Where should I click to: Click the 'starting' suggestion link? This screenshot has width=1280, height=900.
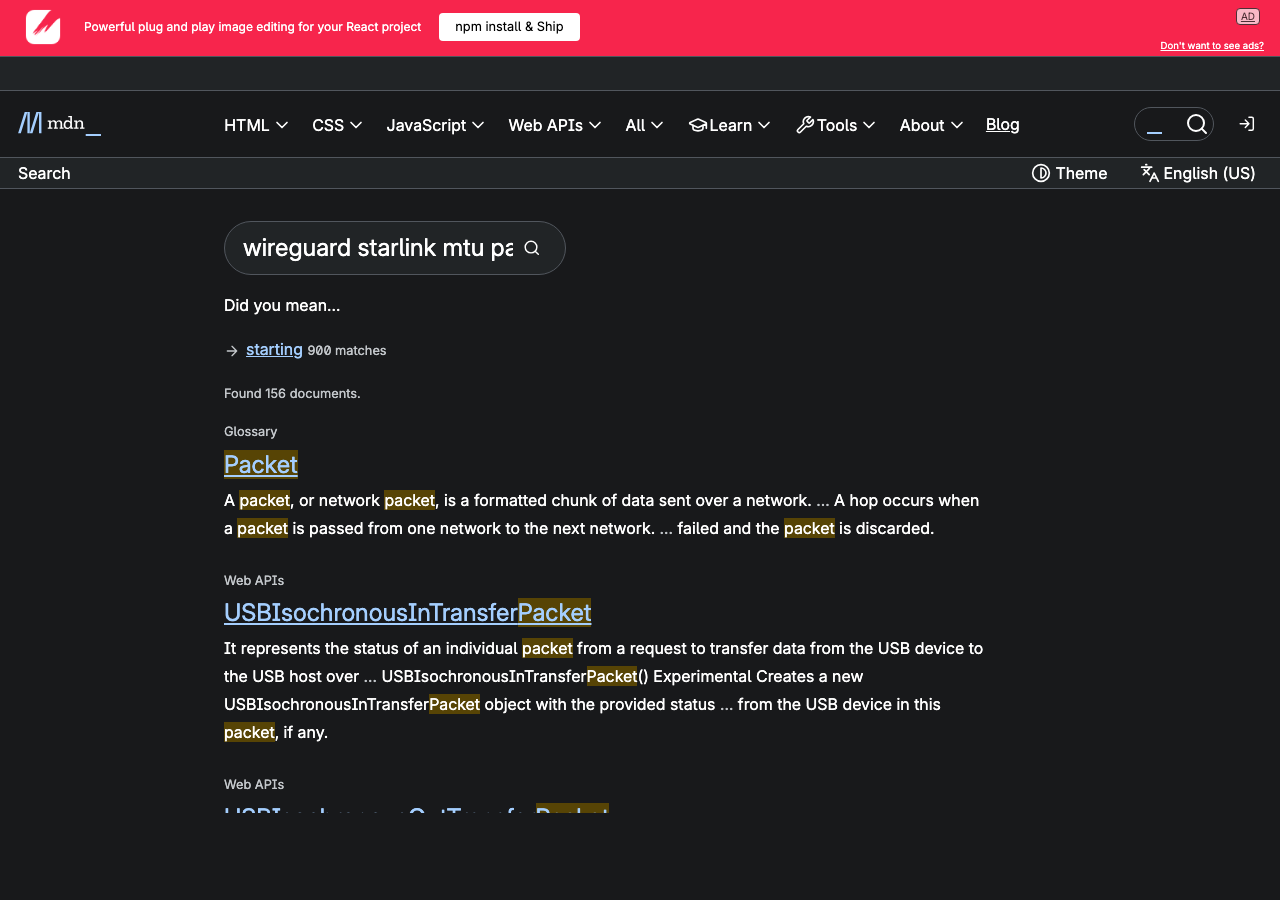coord(274,349)
